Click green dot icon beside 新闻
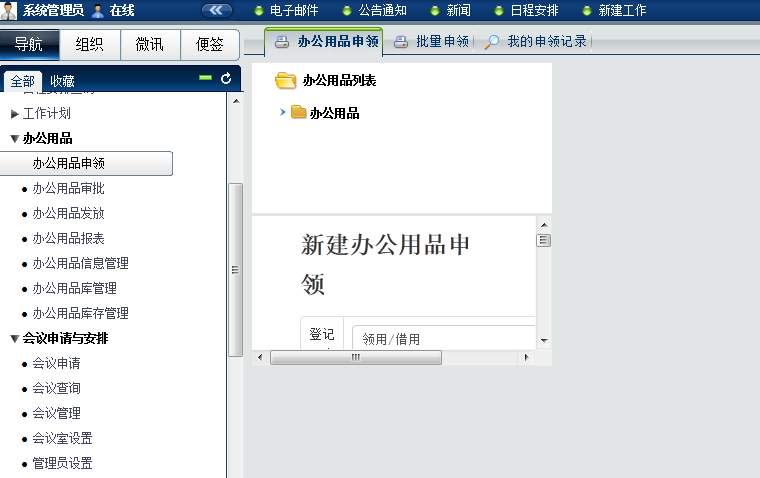 tap(435, 11)
